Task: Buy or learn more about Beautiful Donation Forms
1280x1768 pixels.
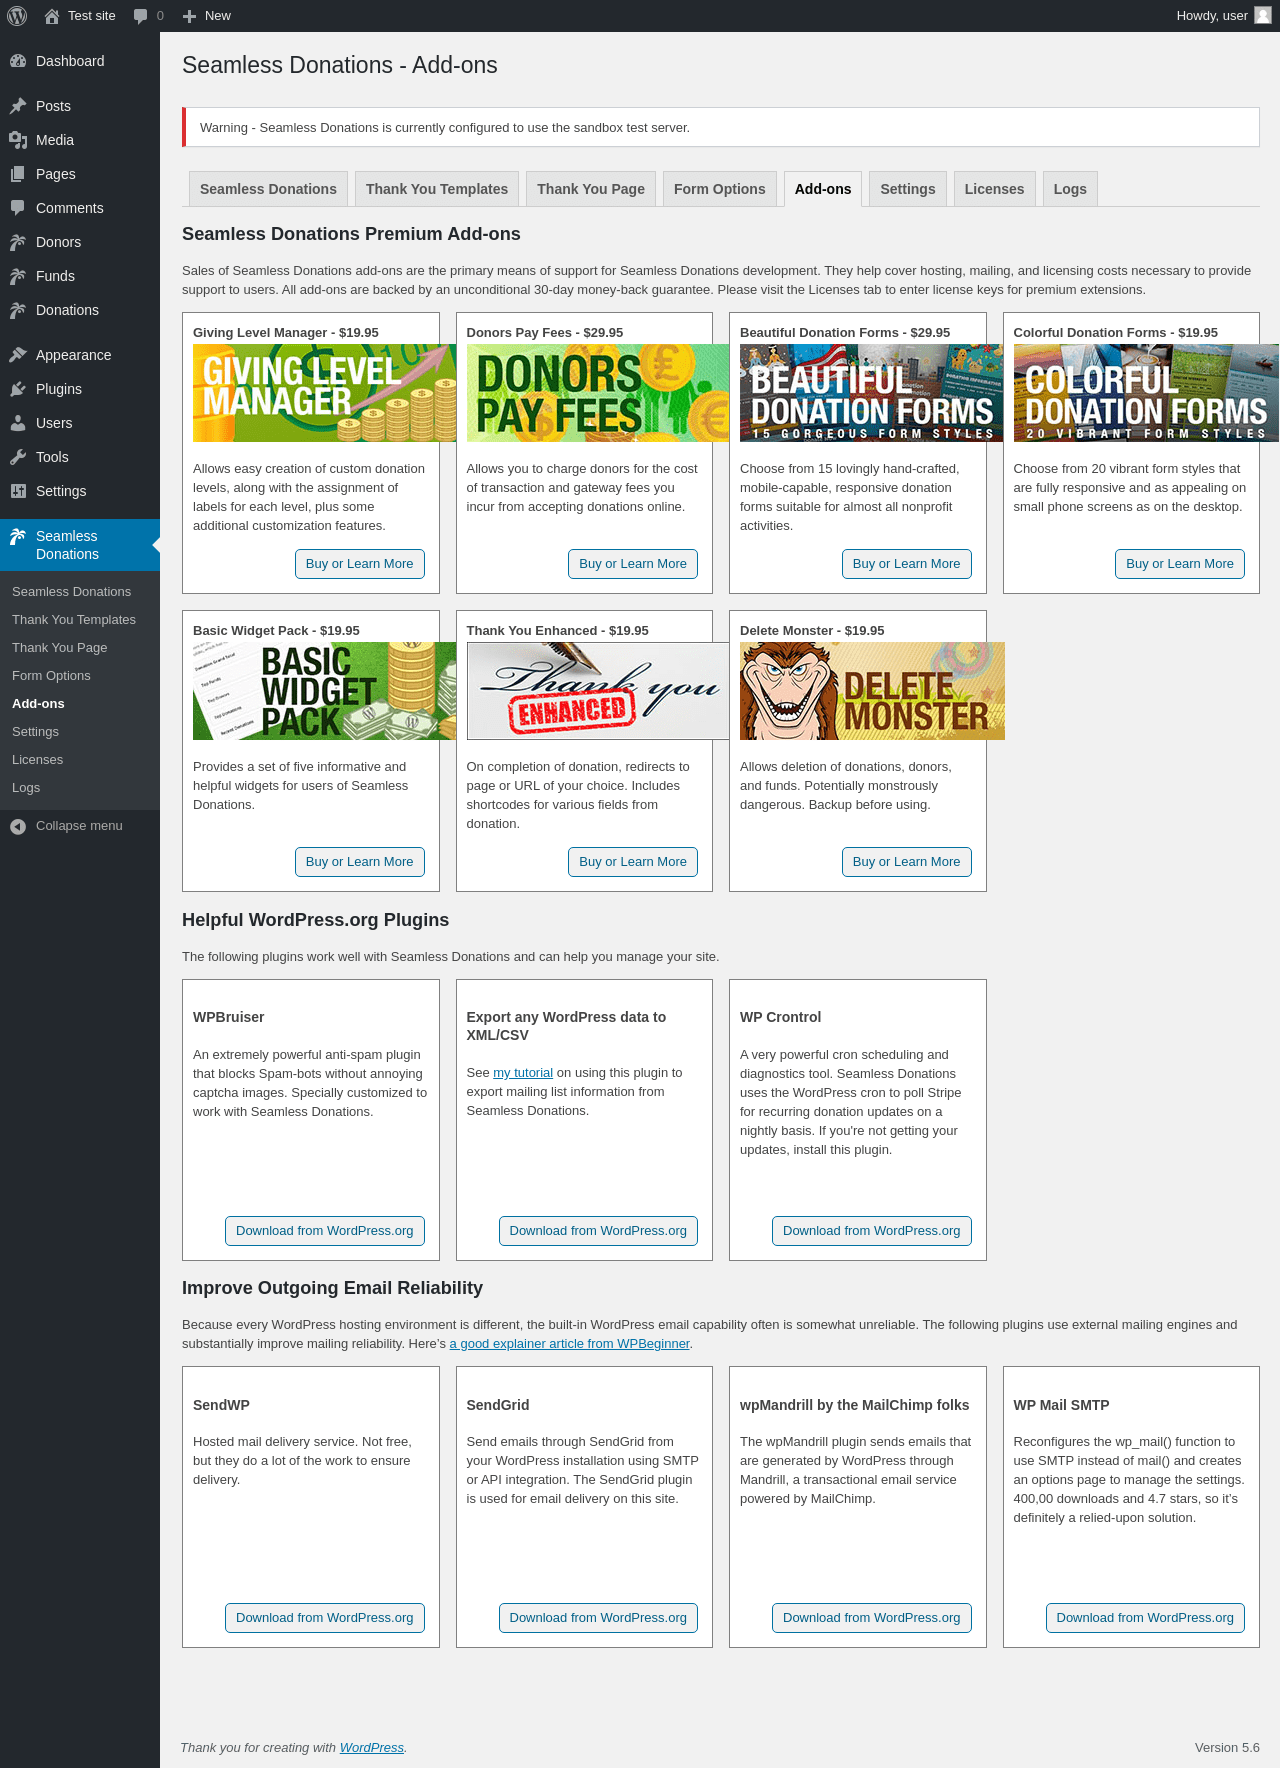Action: tap(906, 564)
